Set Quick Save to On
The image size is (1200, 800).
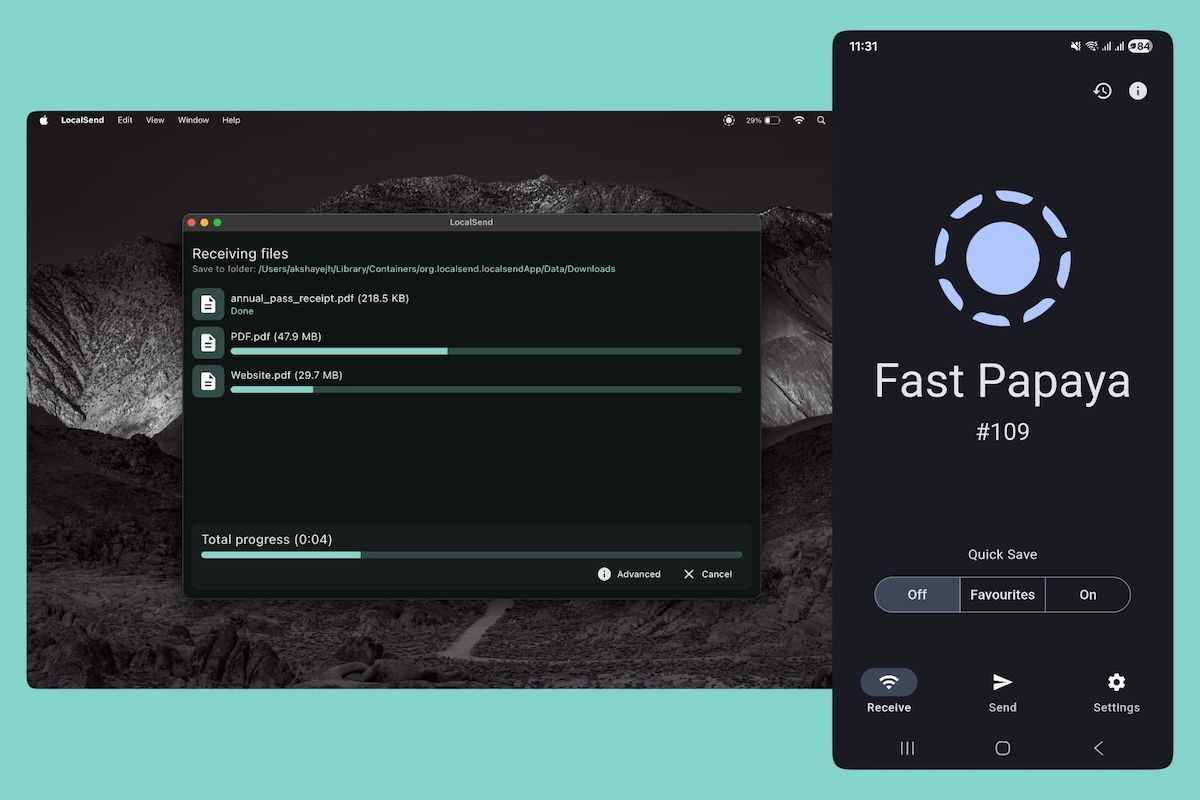click(x=1088, y=594)
